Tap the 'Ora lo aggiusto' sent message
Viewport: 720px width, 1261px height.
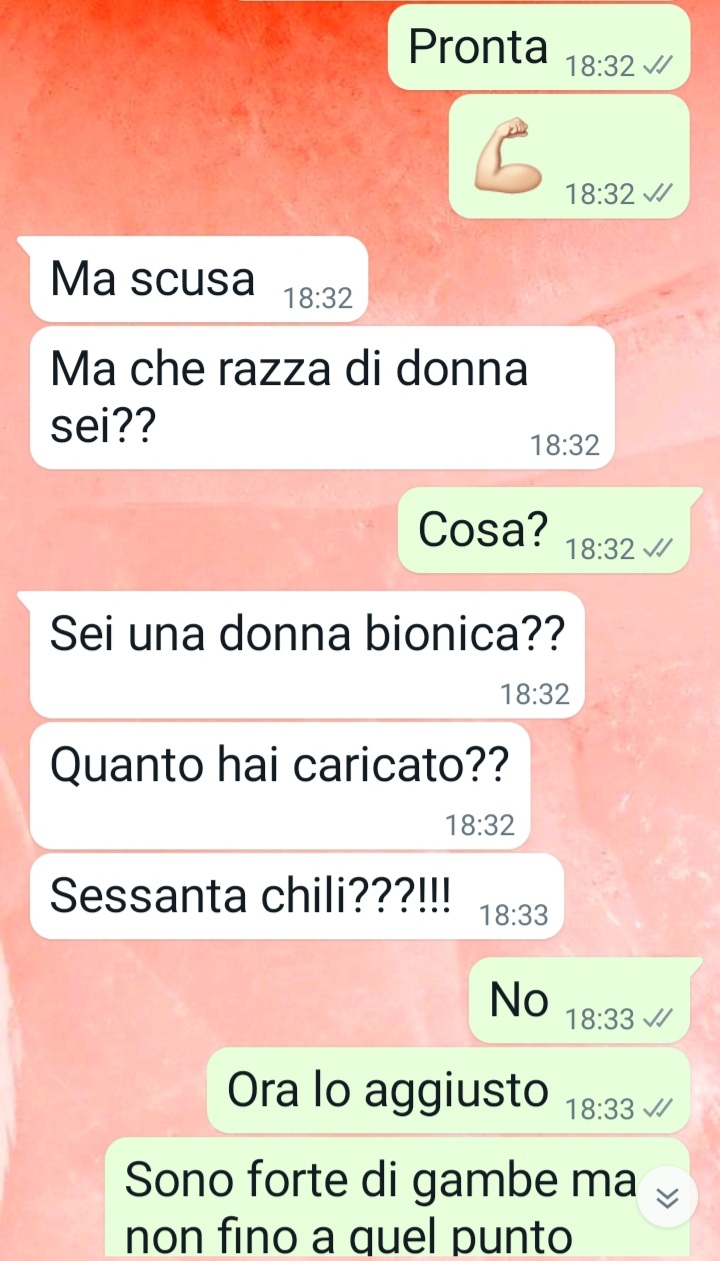448,1090
